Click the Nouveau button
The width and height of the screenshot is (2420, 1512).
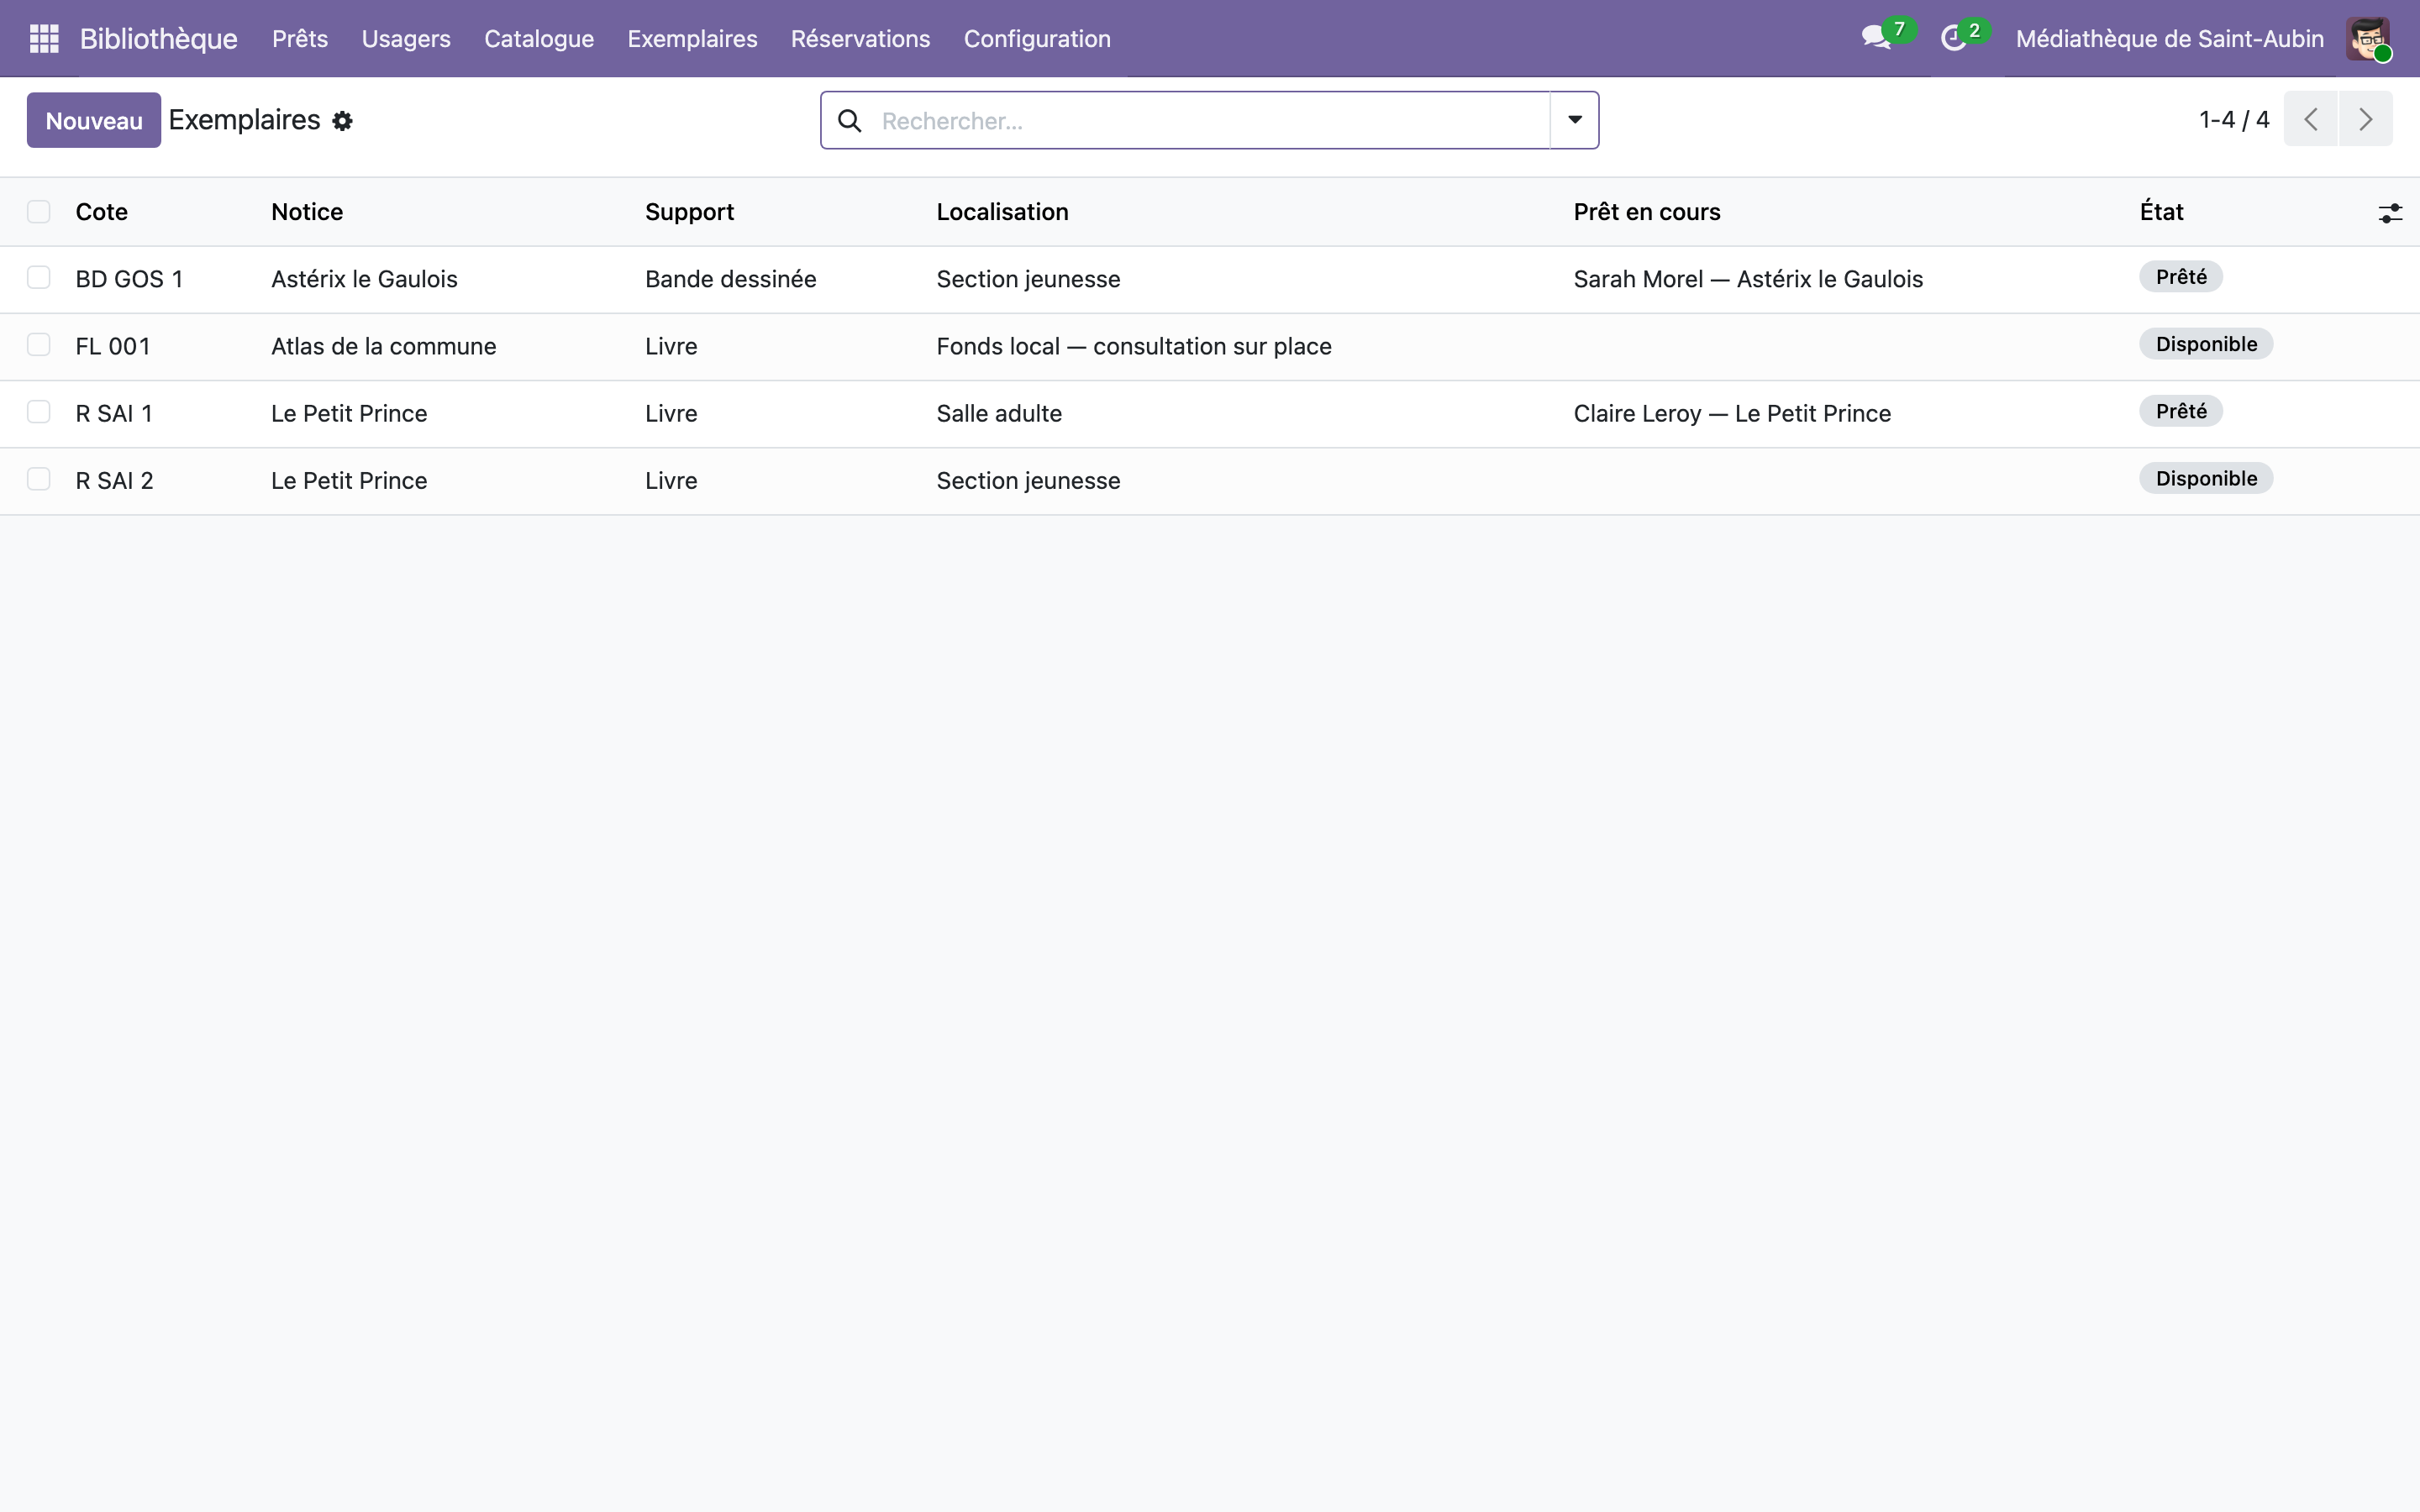(94, 120)
